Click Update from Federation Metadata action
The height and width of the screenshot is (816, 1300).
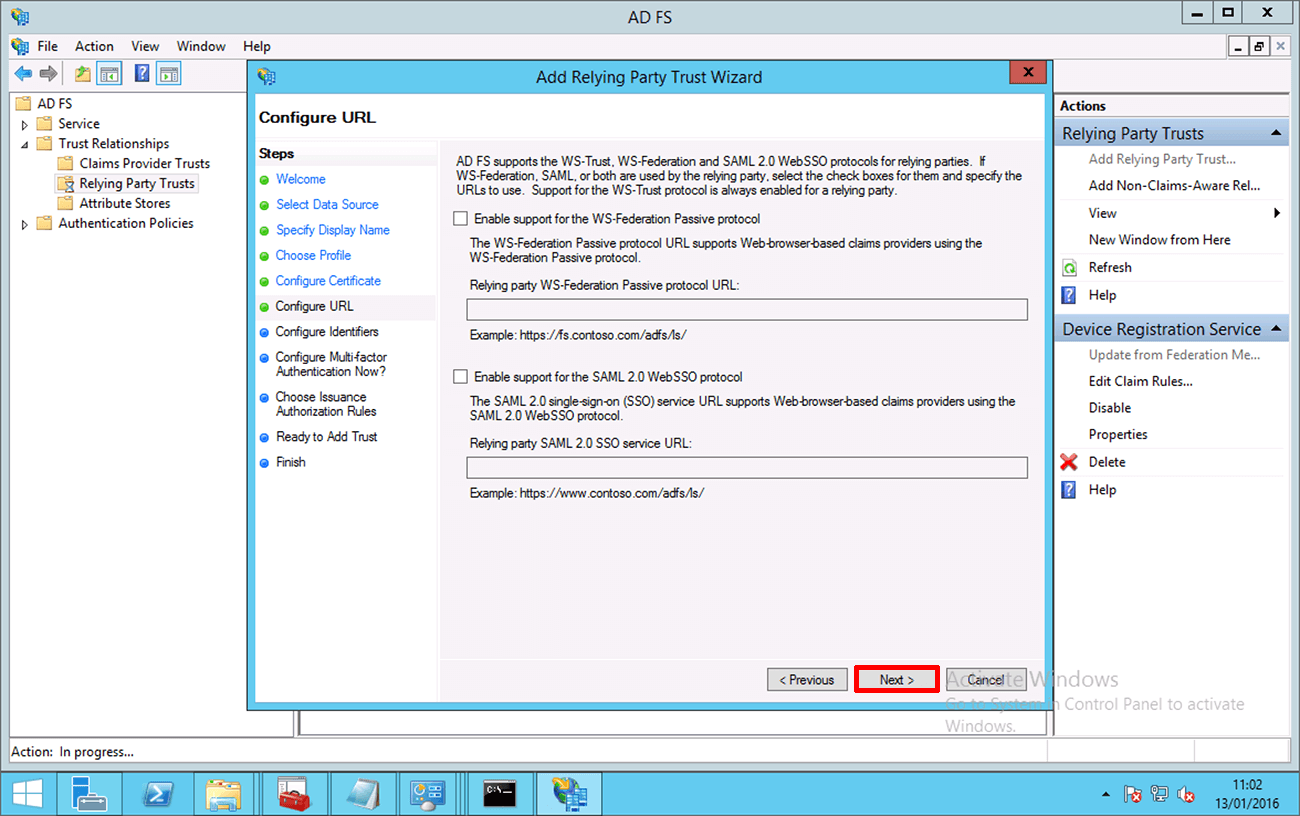[x=1175, y=355]
